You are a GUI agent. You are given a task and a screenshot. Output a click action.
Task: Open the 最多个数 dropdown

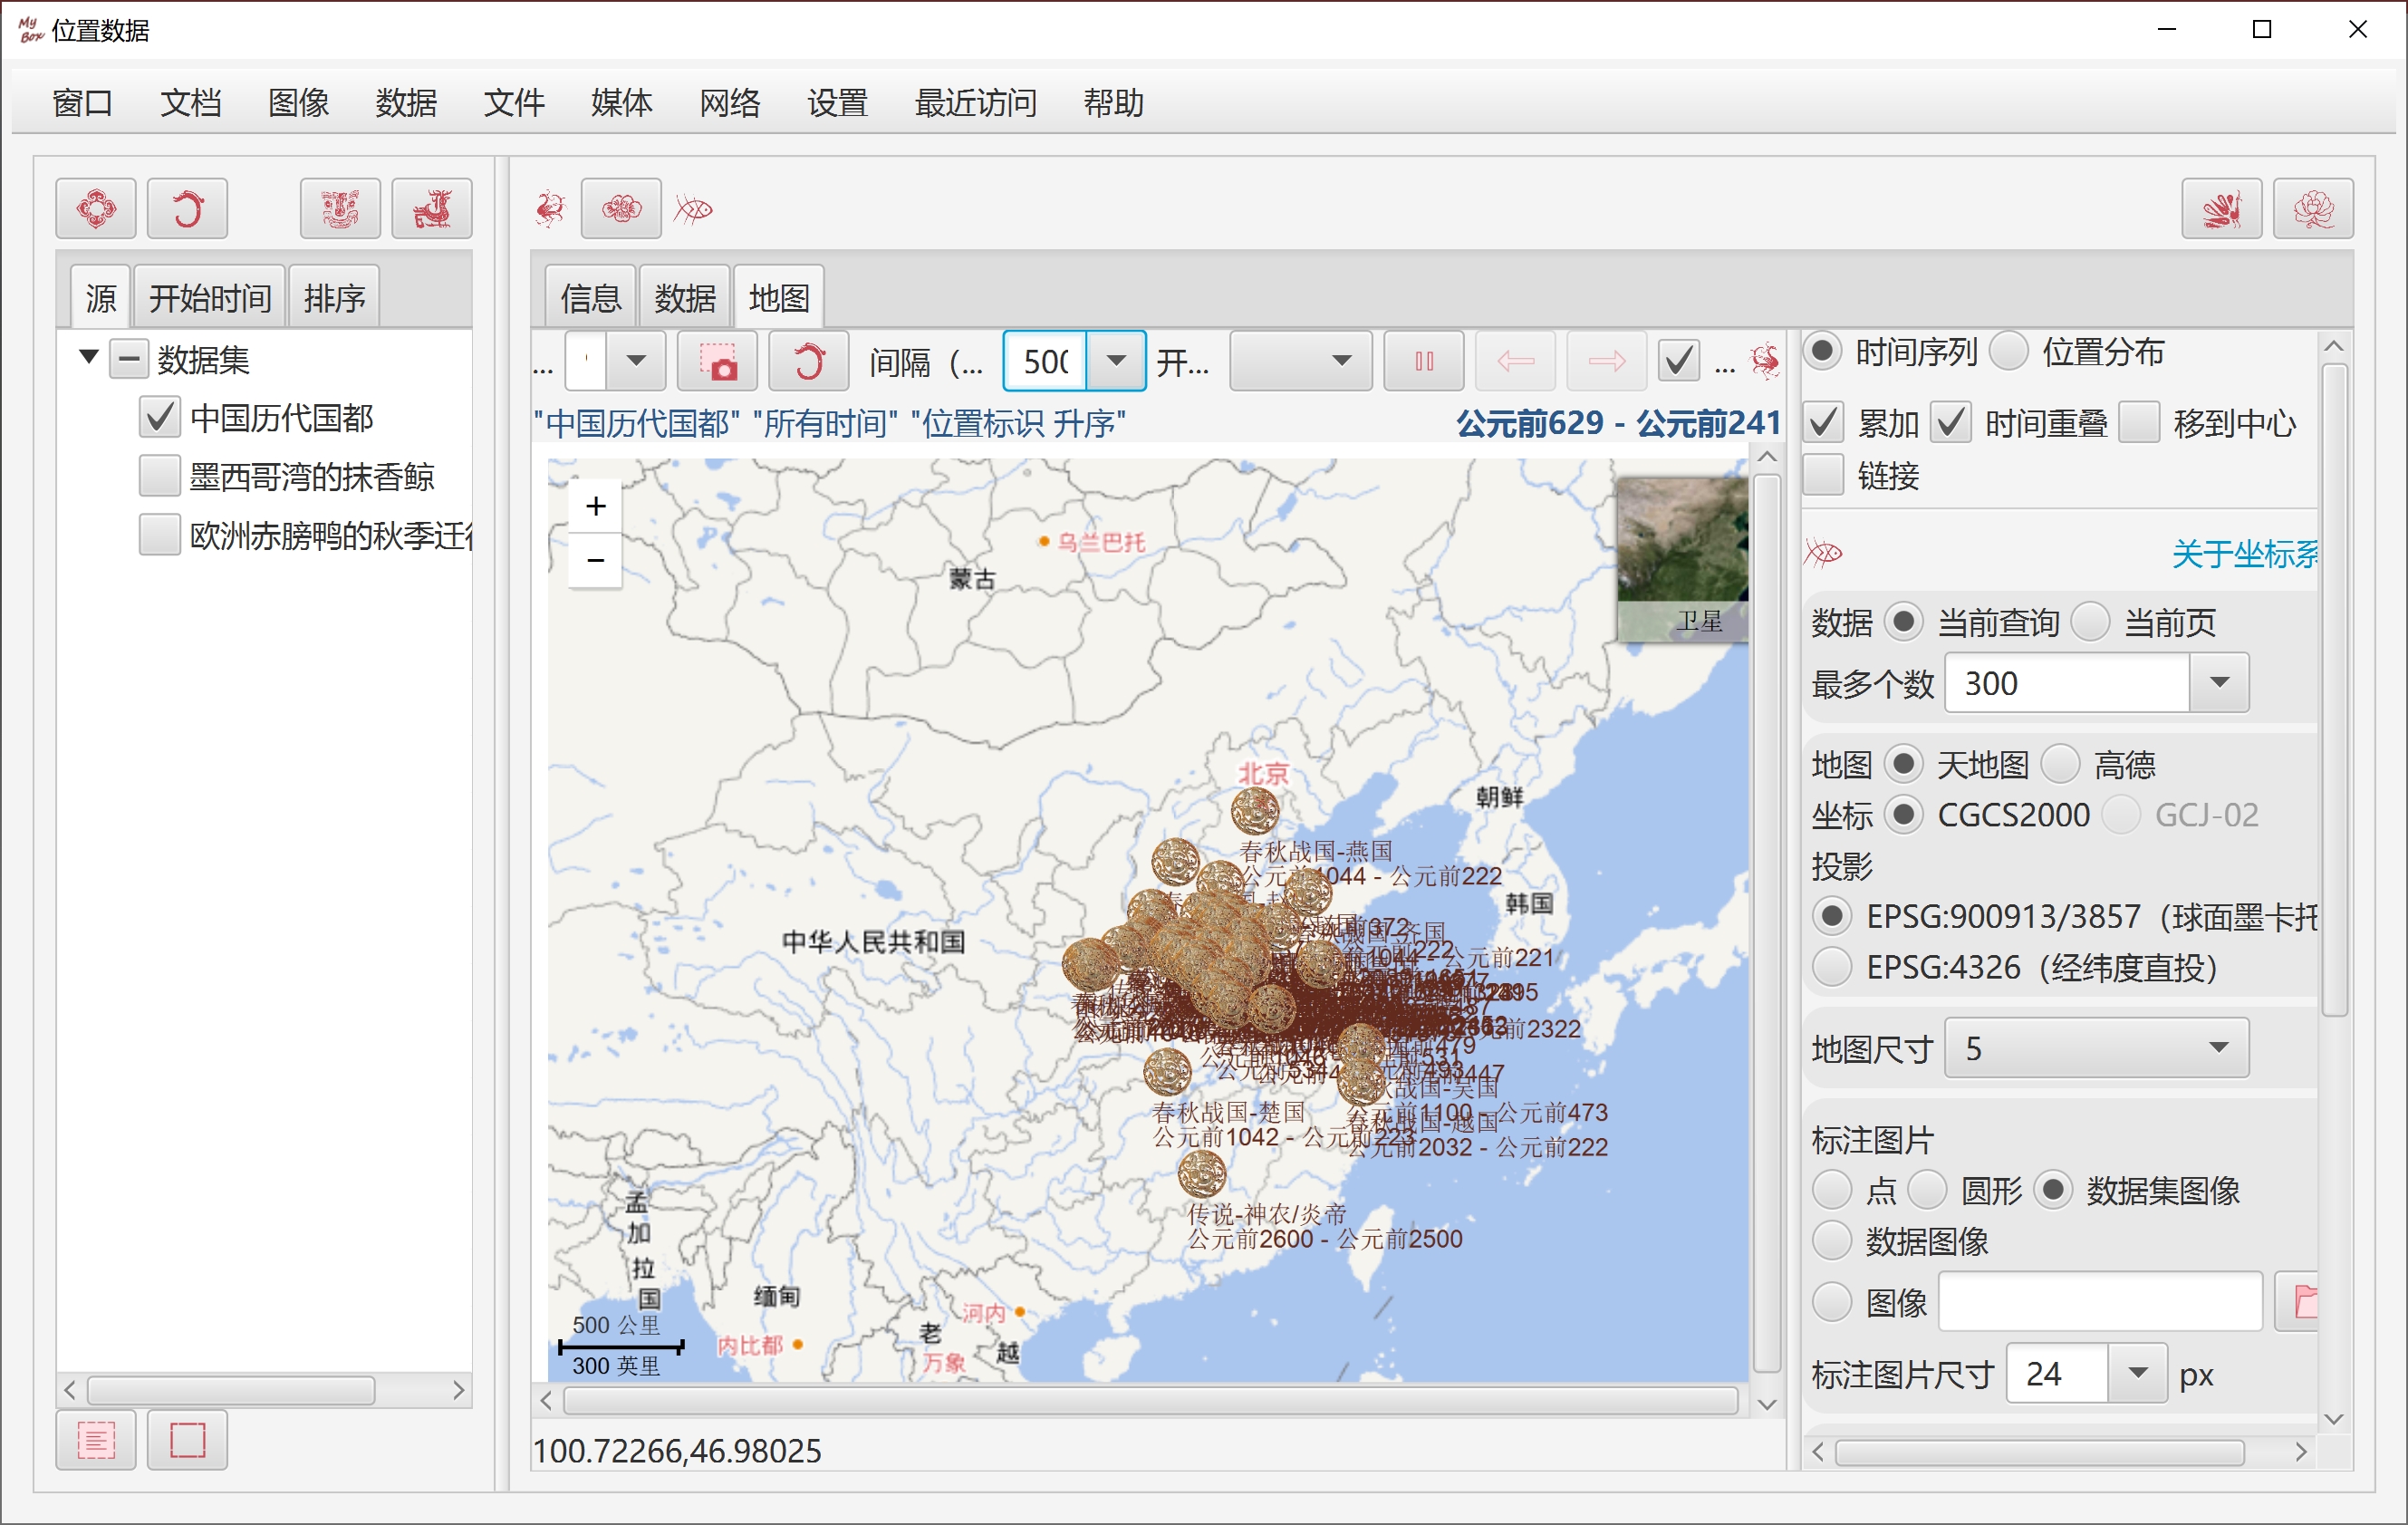2219,683
